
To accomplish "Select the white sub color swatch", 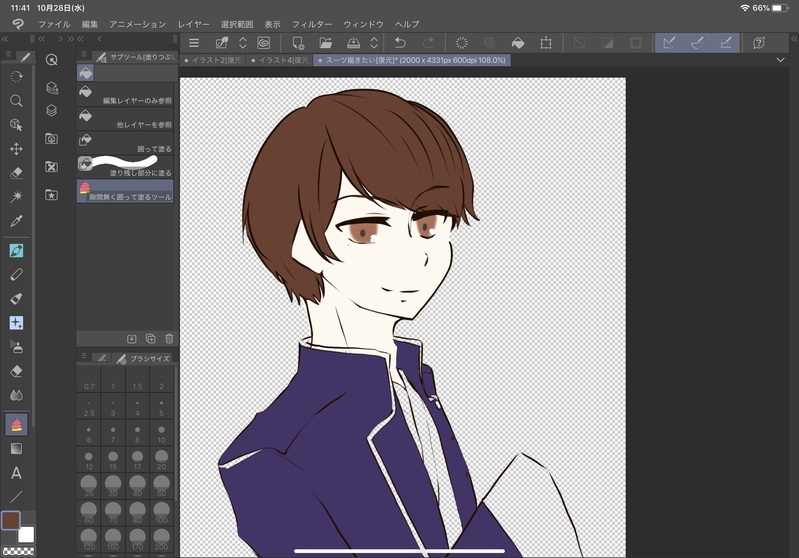I will point(26,535).
